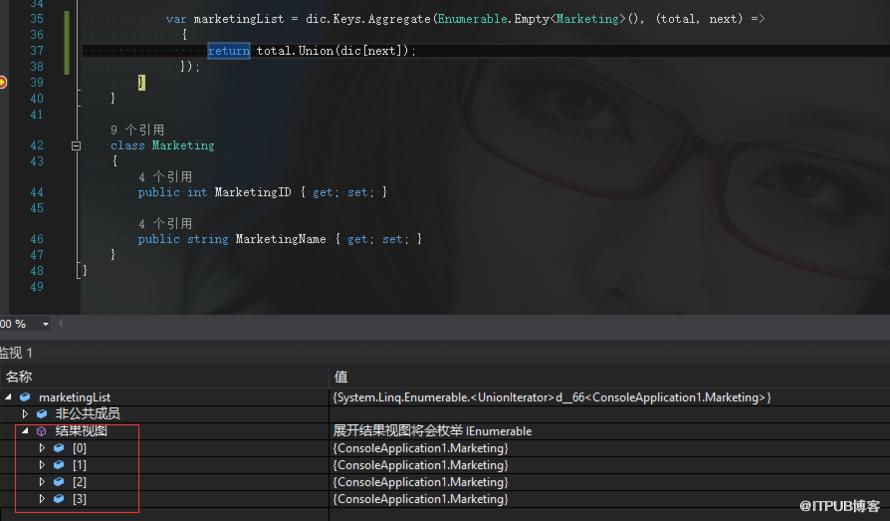
Task: Select the value cell of item [0]
Action: [x=421, y=448]
